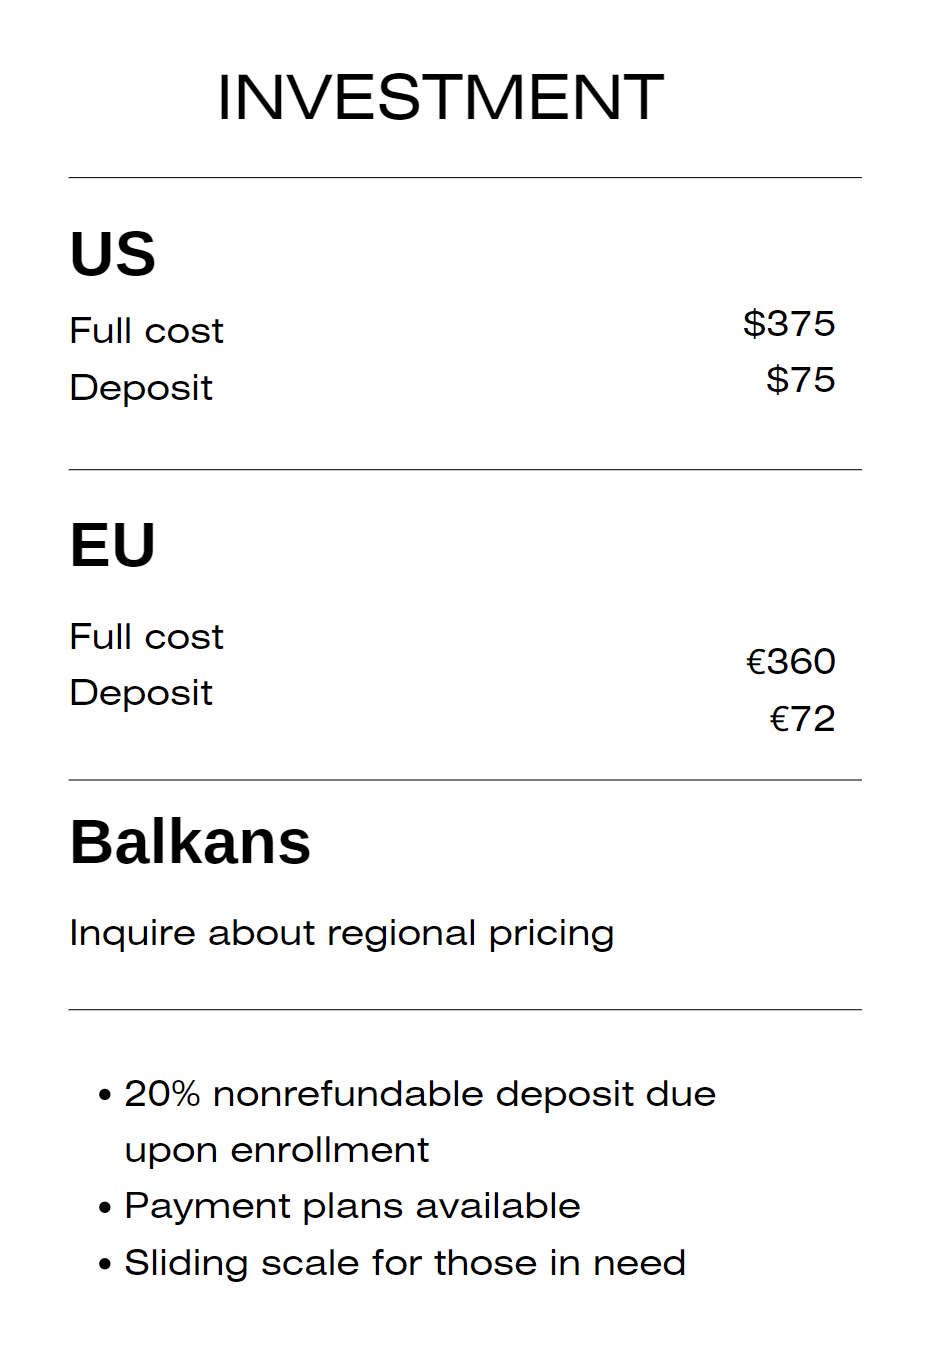
Task: Click the EU Deposit label
Action: coord(141,692)
